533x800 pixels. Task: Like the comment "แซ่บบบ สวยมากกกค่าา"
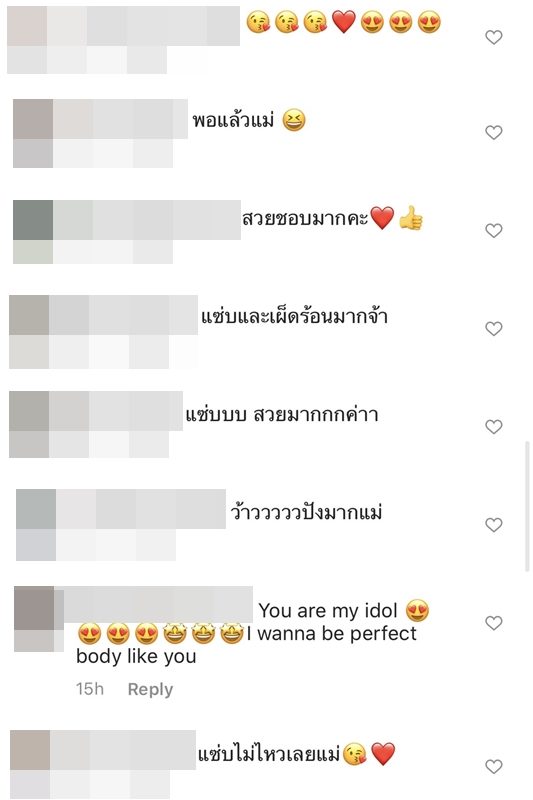point(493,427)
